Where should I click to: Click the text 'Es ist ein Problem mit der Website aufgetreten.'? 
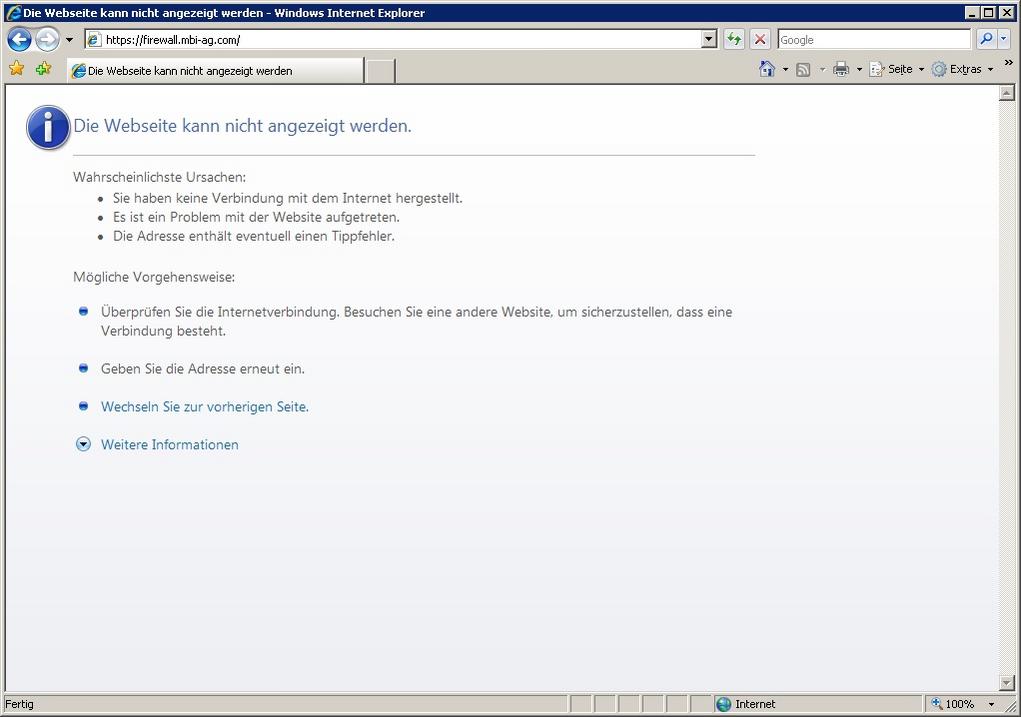coord(257,218)
